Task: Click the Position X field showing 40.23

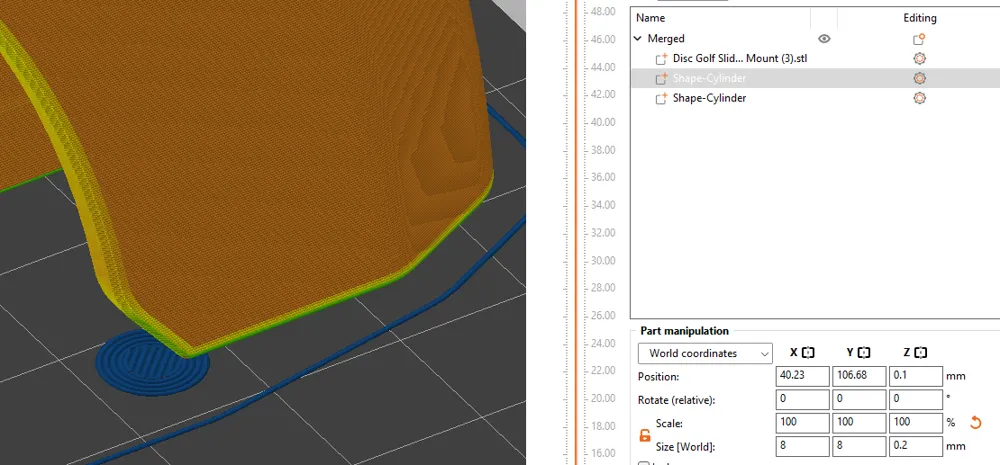Action: tap(803, 376)
